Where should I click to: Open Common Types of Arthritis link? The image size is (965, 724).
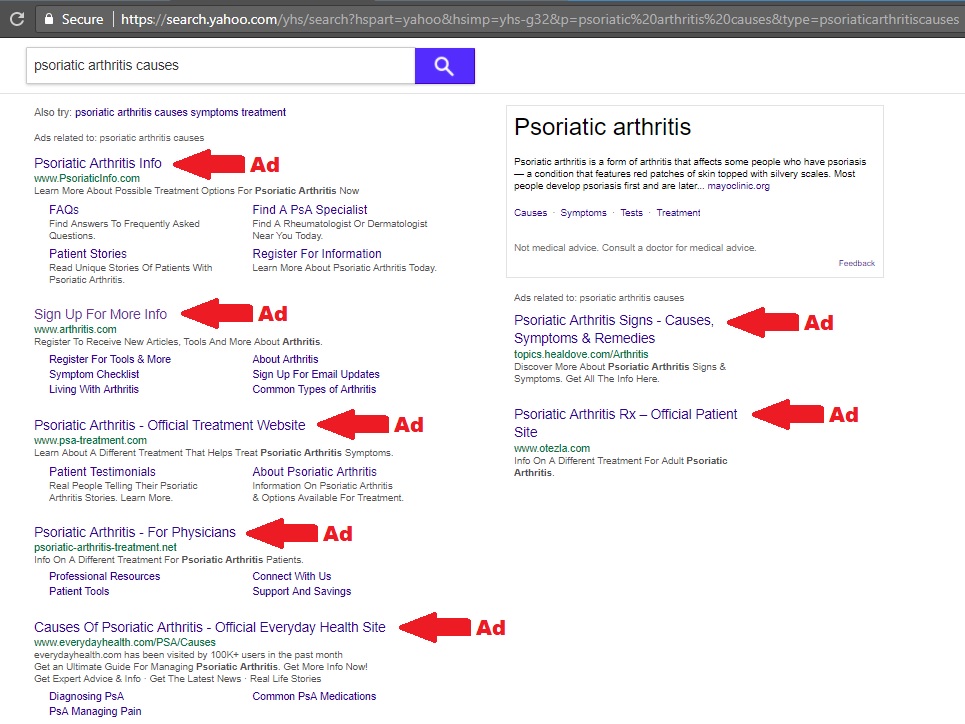pos(314,389)
